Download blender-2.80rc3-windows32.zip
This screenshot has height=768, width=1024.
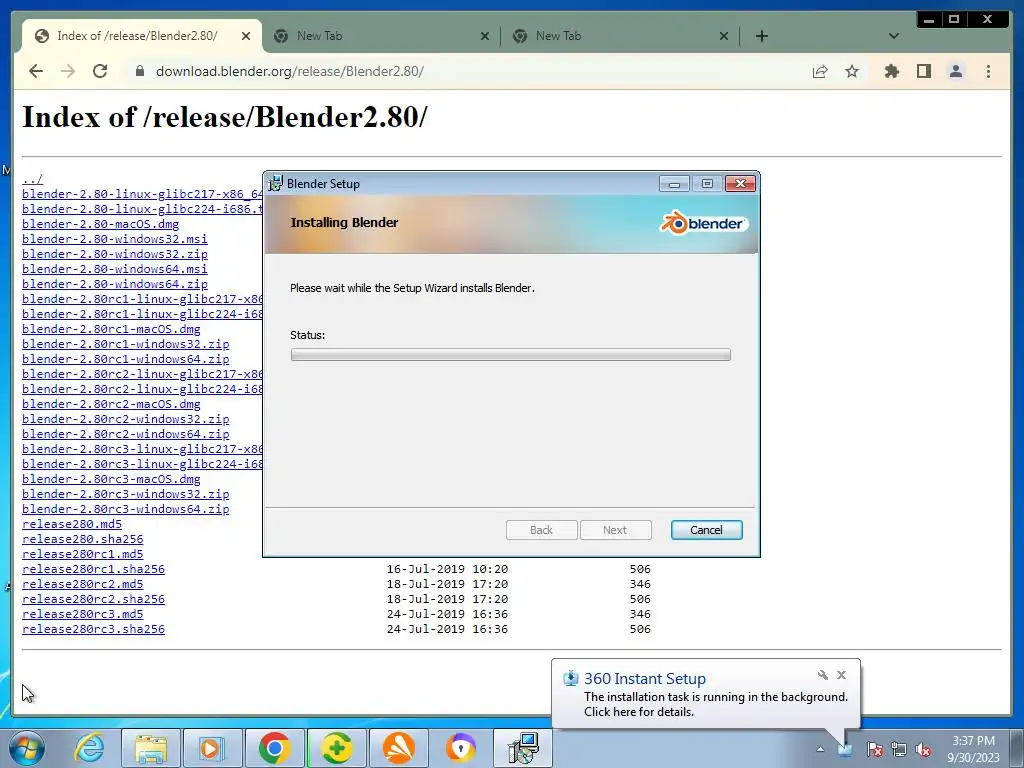125,494
